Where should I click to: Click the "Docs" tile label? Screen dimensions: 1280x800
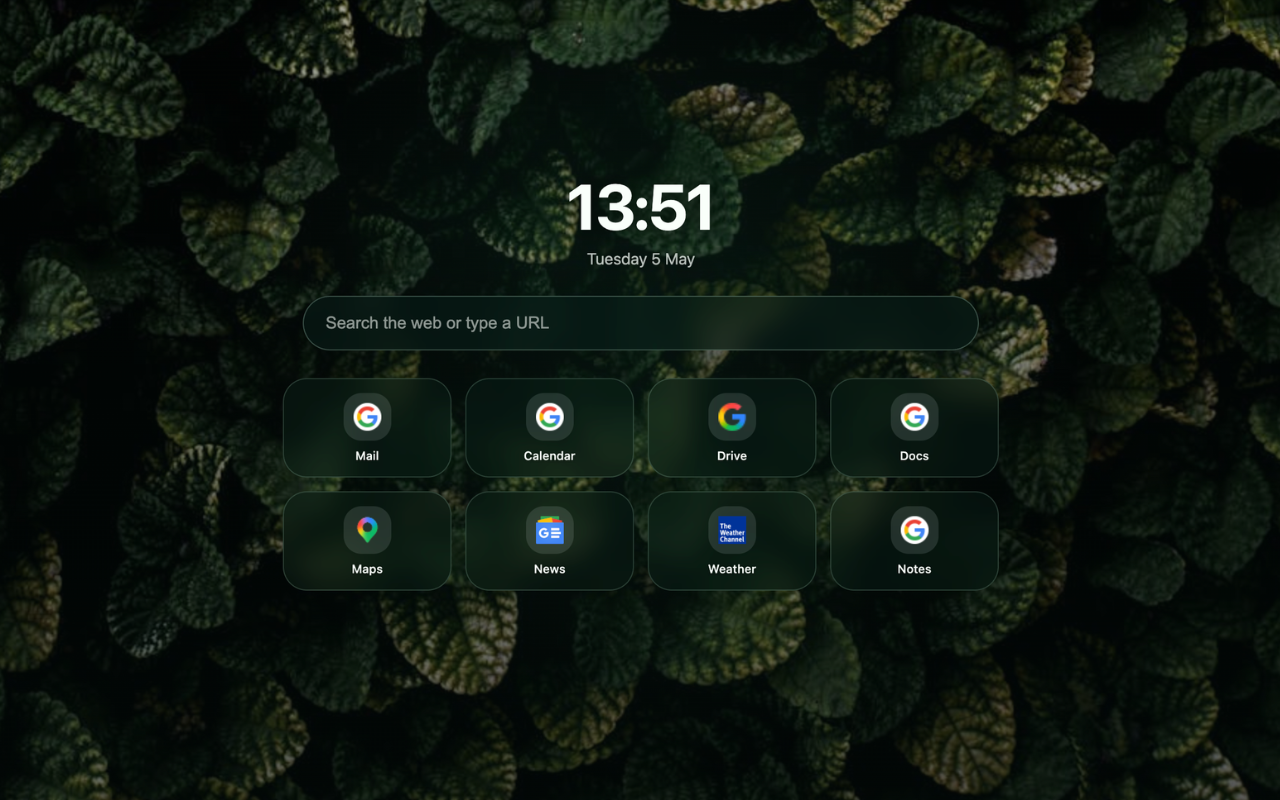(x=914, y=456)
